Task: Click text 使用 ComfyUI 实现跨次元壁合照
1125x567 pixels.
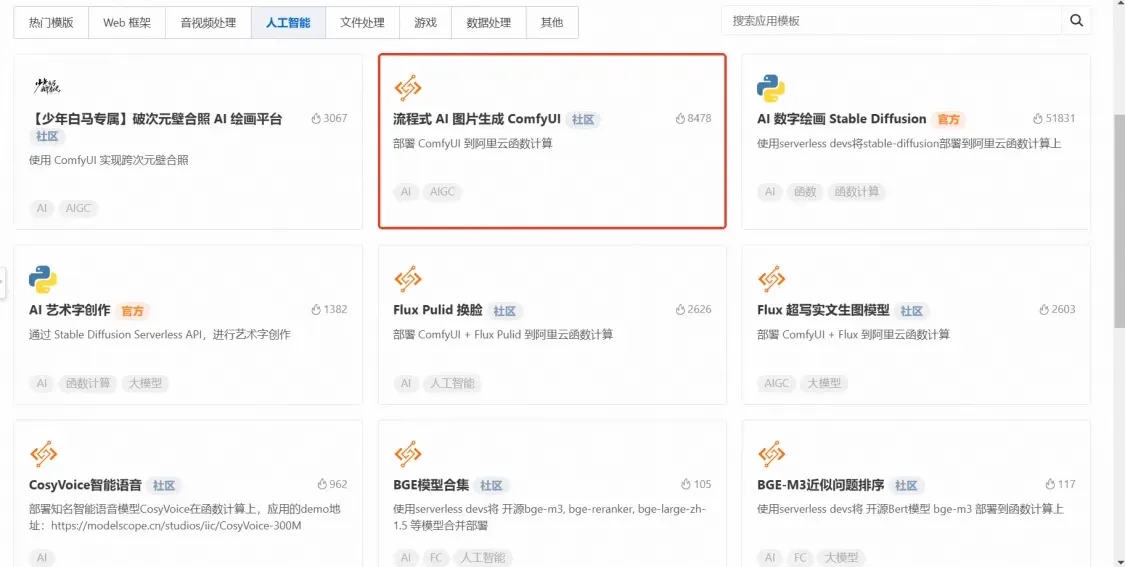Action: pyautogui.click(x=108, y=160)
